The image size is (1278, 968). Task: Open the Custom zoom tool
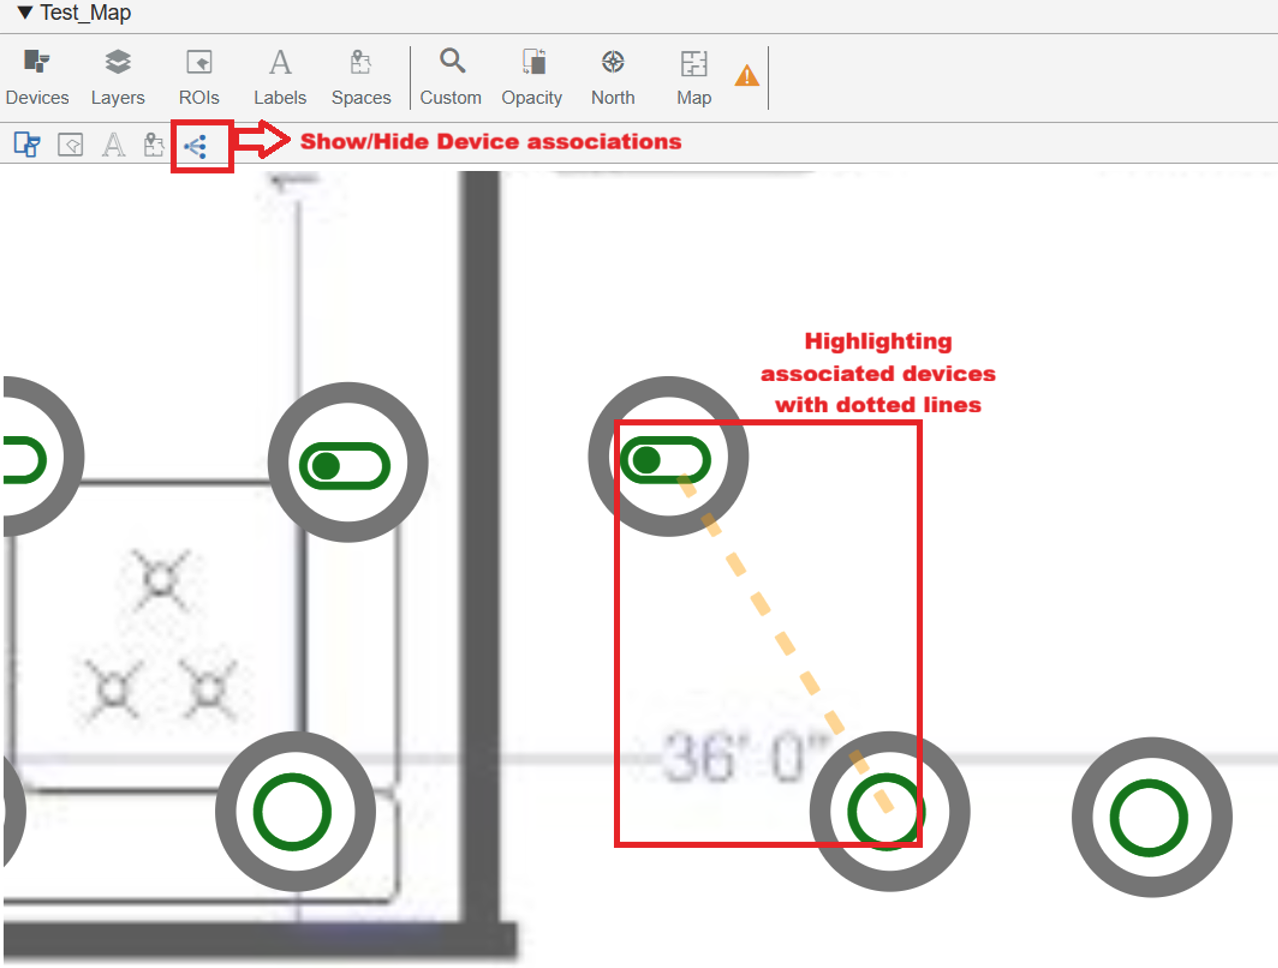(451, 76)
